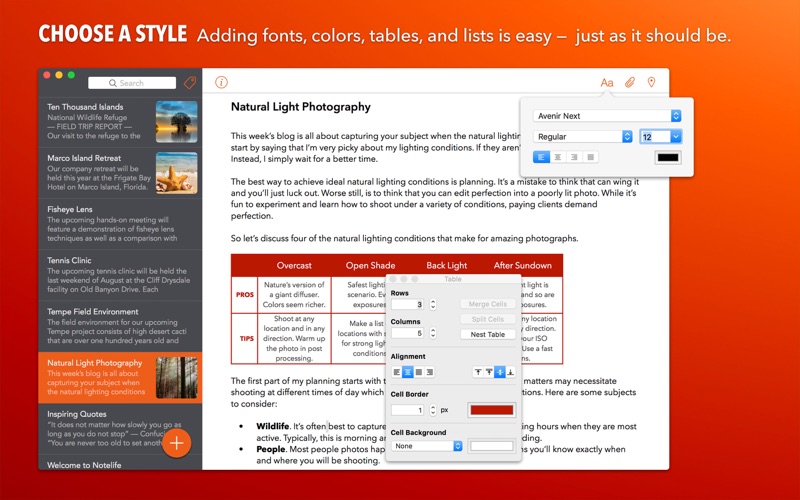Viewport: 800px width, 500px height.
Task: Set second vertical alignment option in Table panel
Action: [489, 372]
